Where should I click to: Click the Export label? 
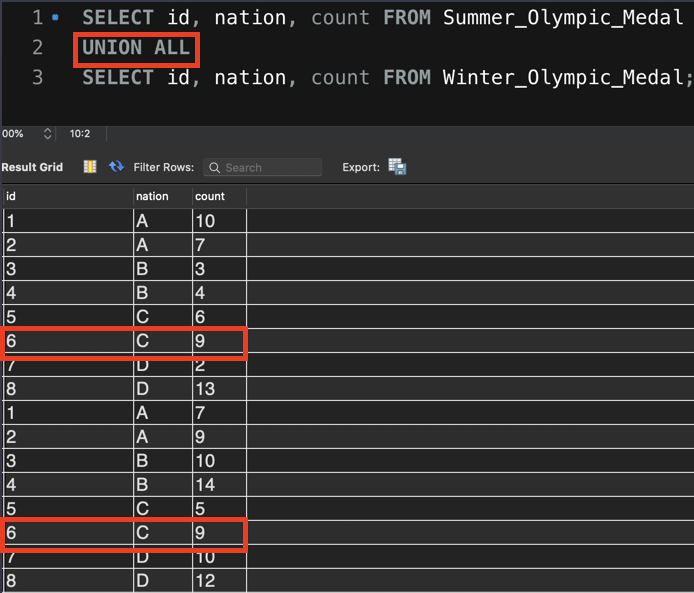tap(361, 167)
